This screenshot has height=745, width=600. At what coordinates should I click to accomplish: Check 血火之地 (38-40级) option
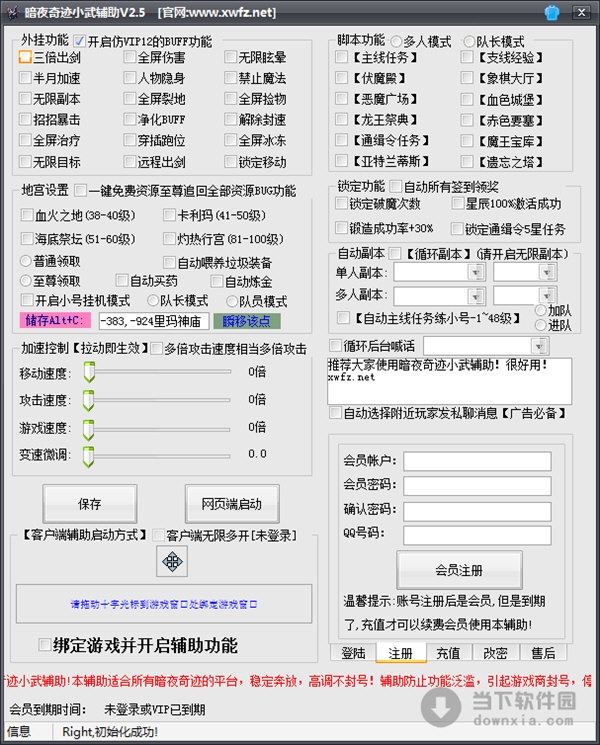[27, 215]
